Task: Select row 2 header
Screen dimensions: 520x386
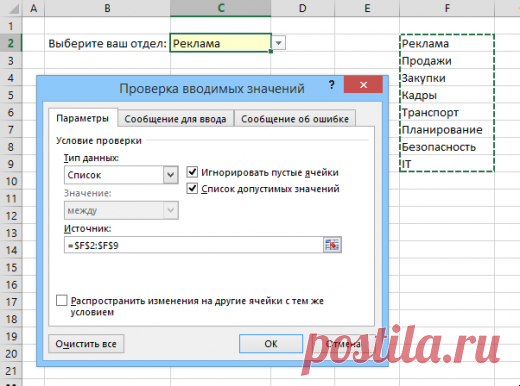Action: point(11,43)
